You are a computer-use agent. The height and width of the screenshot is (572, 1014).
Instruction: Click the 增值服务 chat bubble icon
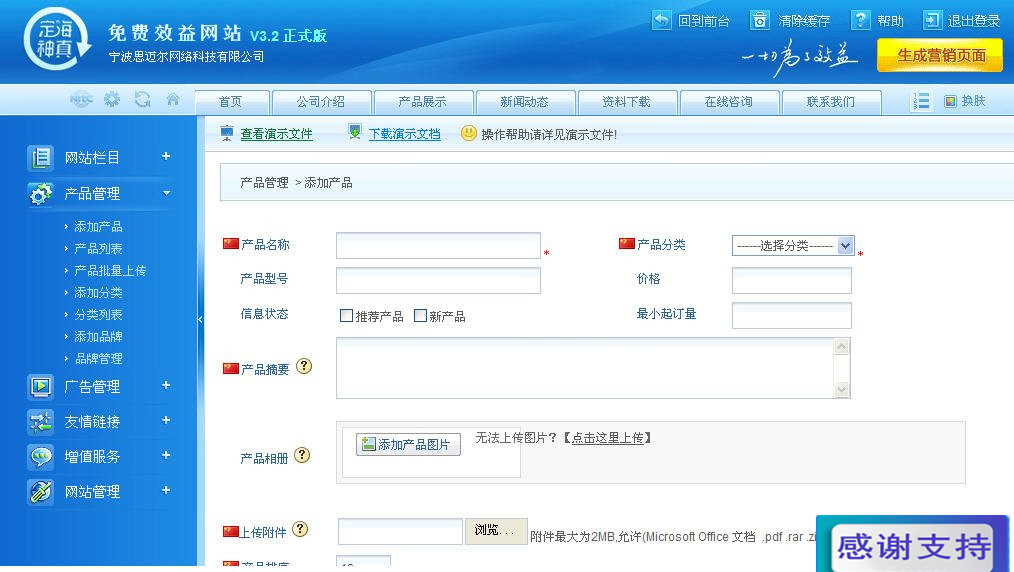click(x=41, y=457)
